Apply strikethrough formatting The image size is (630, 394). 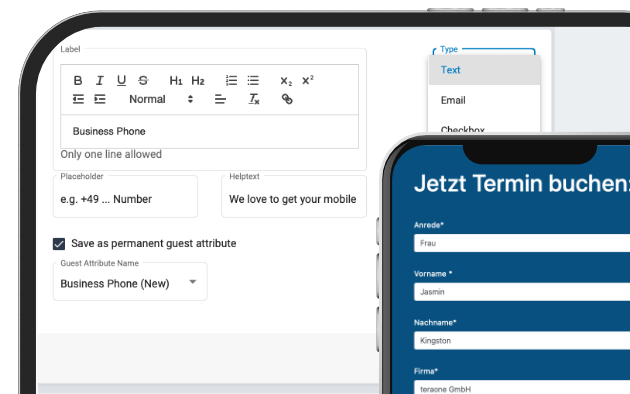click(143, 80)
